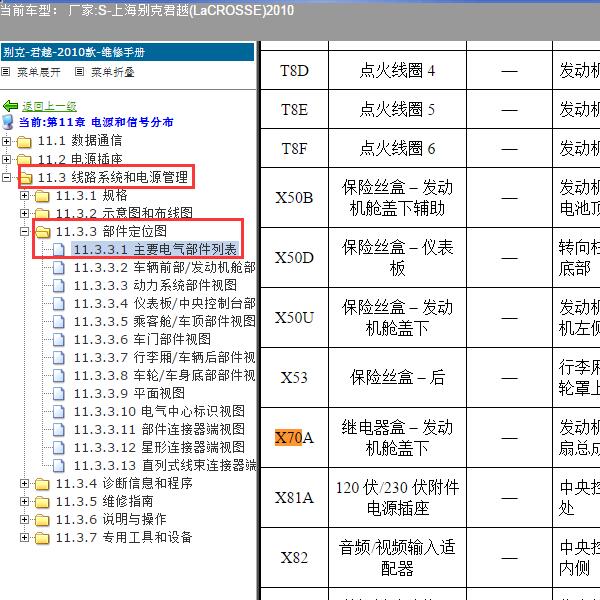Viewport: 600px width, 600px height.
Task: Expand the 11.3.1 规格 node
Action: (24, 196)
